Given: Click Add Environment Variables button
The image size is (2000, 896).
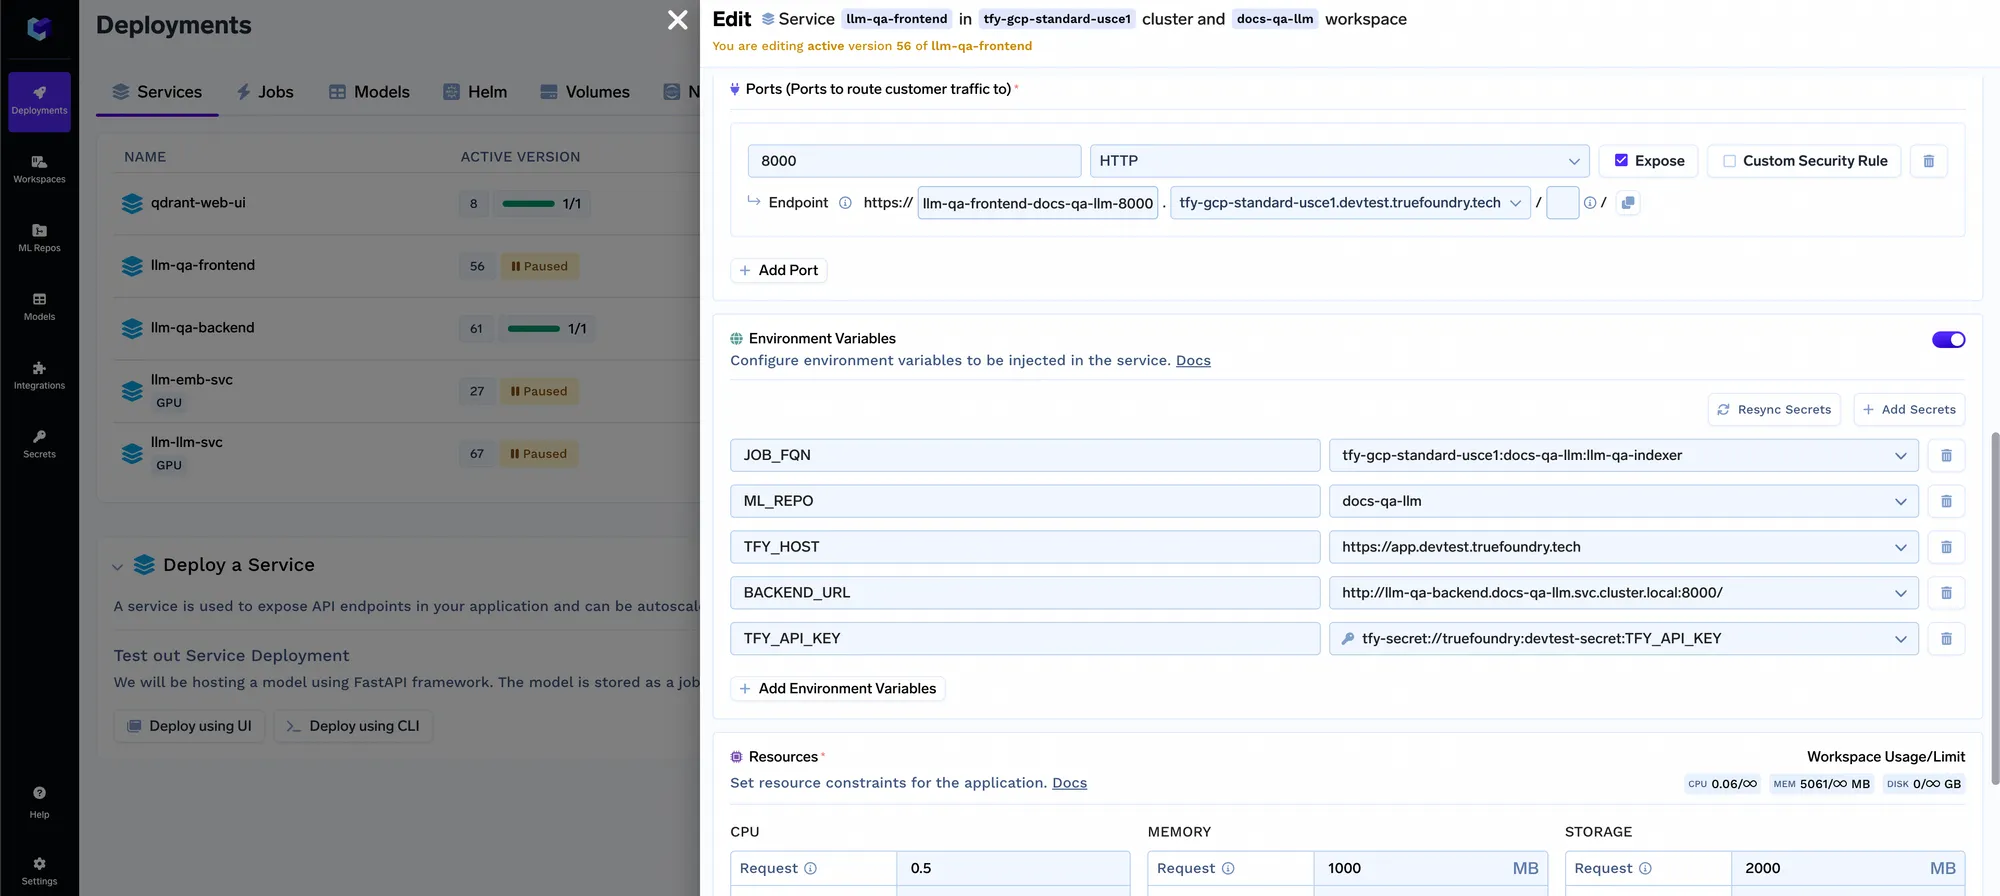Looking at the screenshot, I should [838, 689].
